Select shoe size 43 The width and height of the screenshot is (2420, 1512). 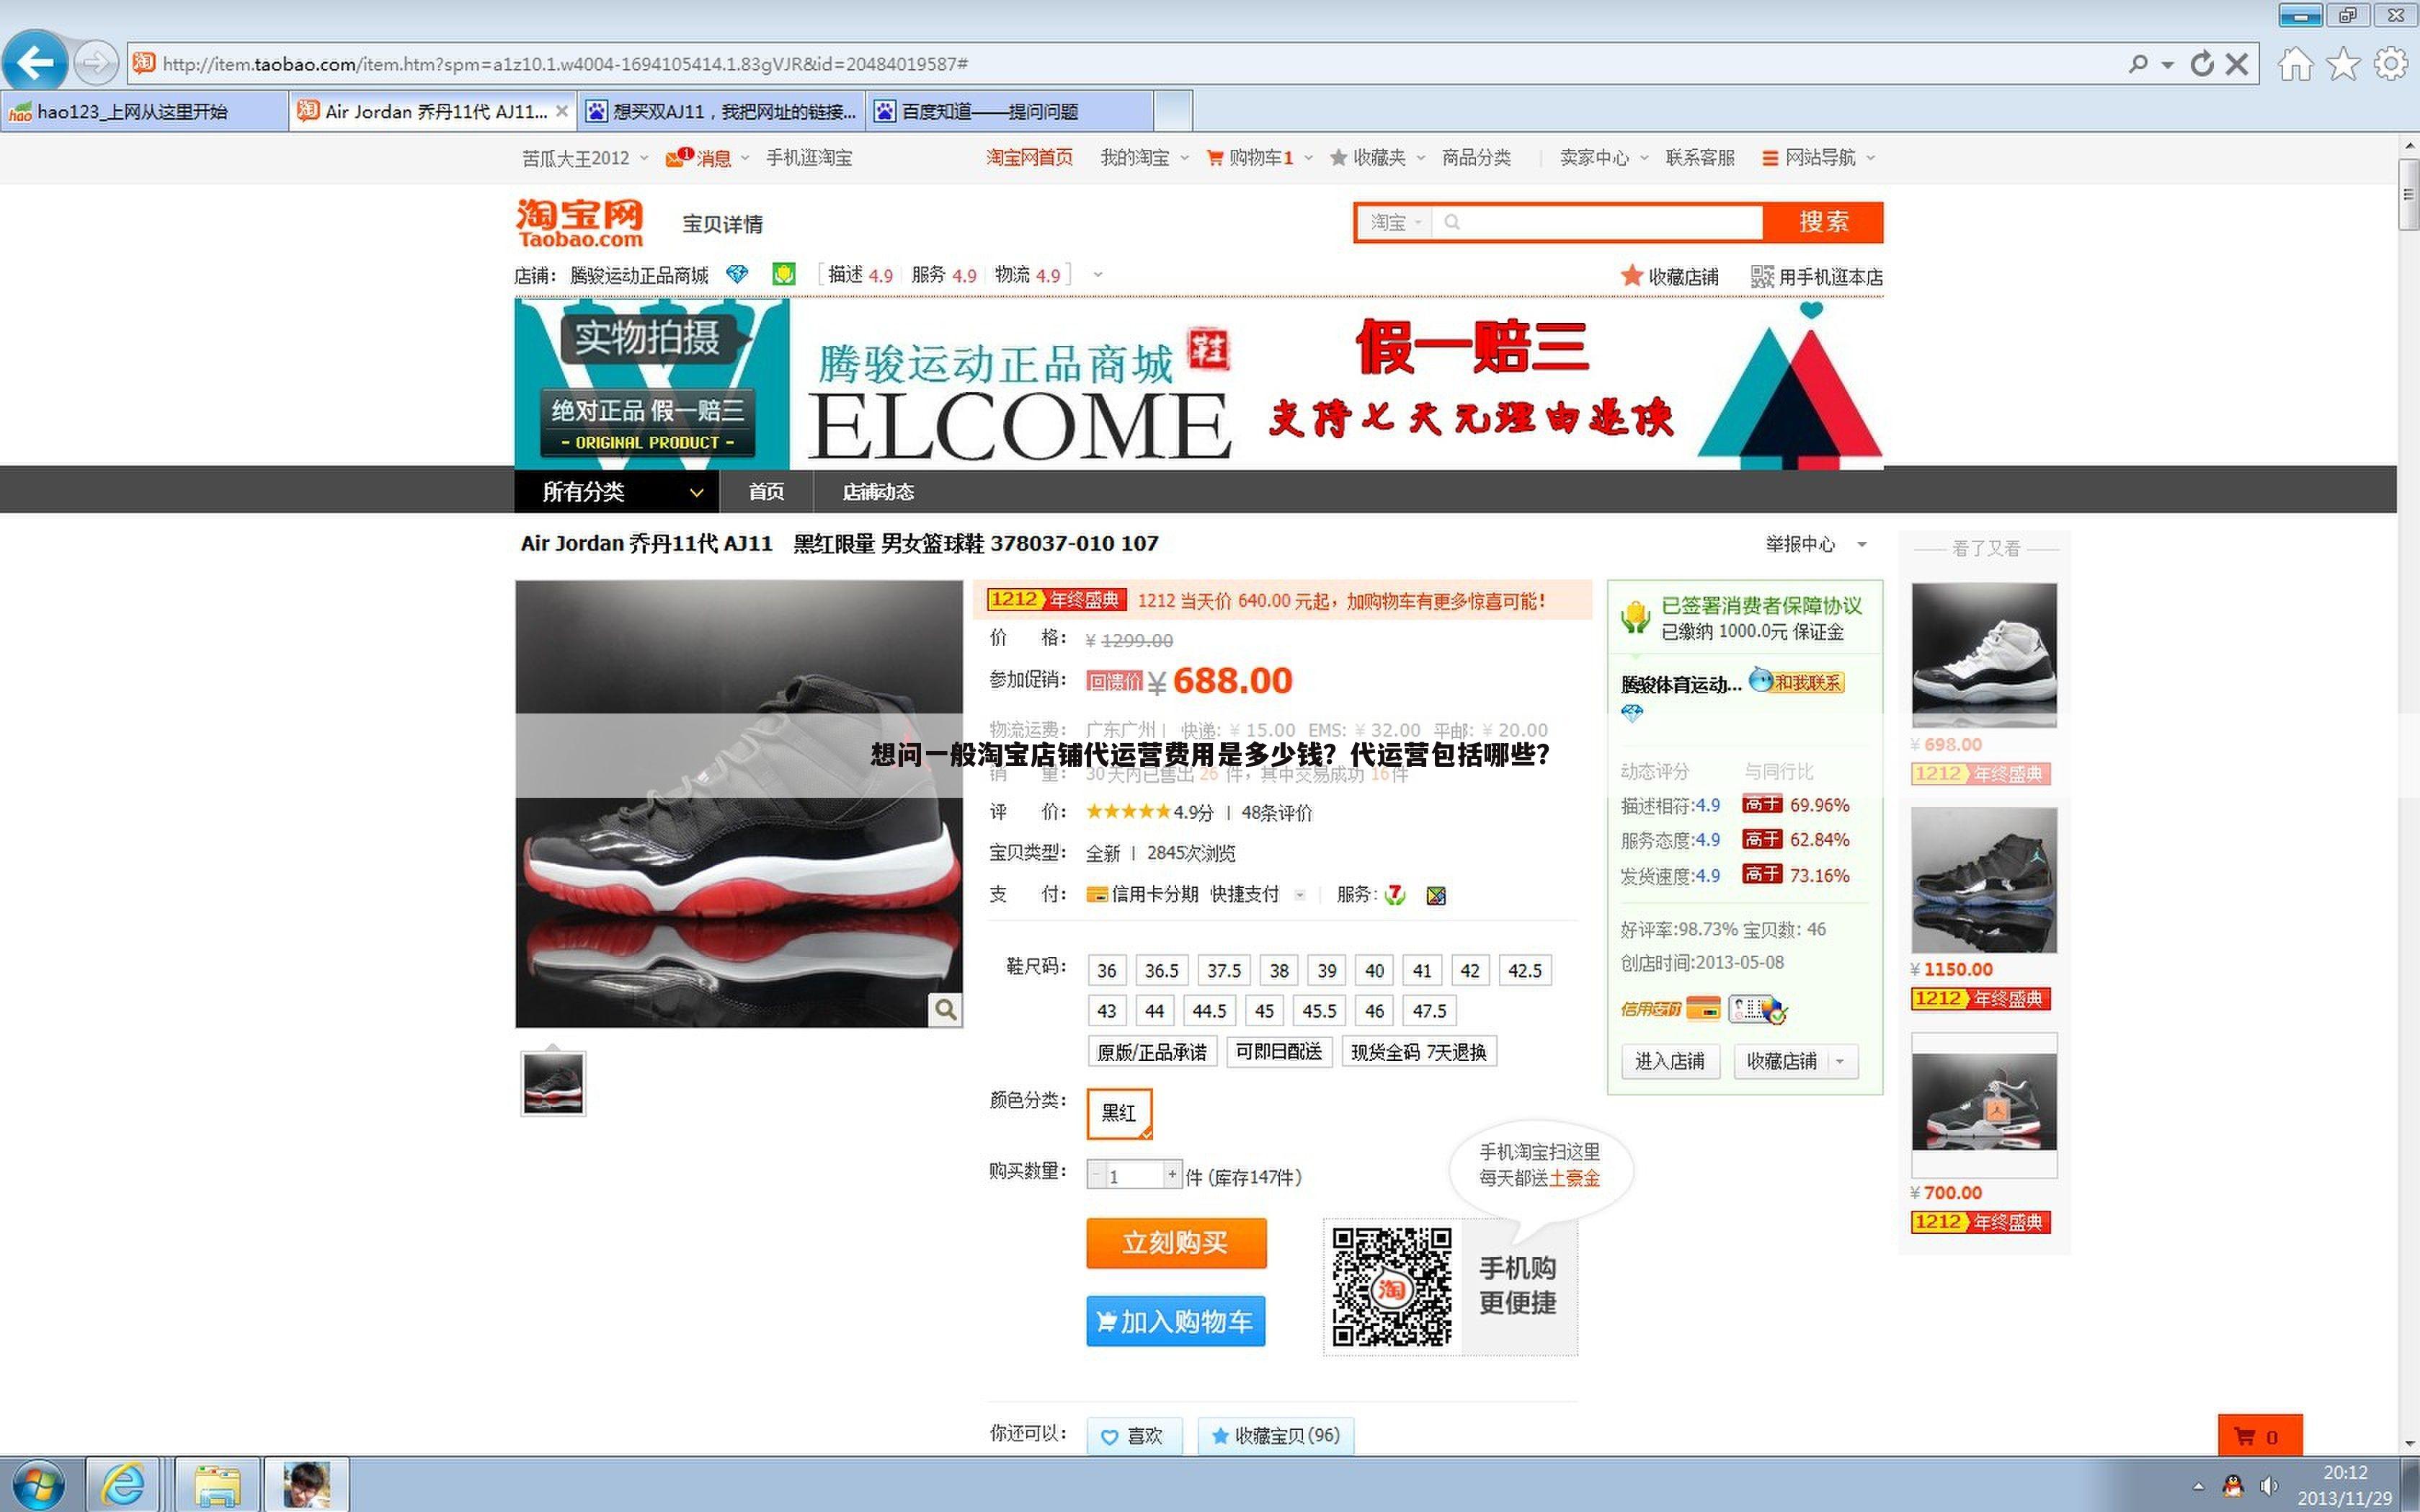[1106, 1011]
